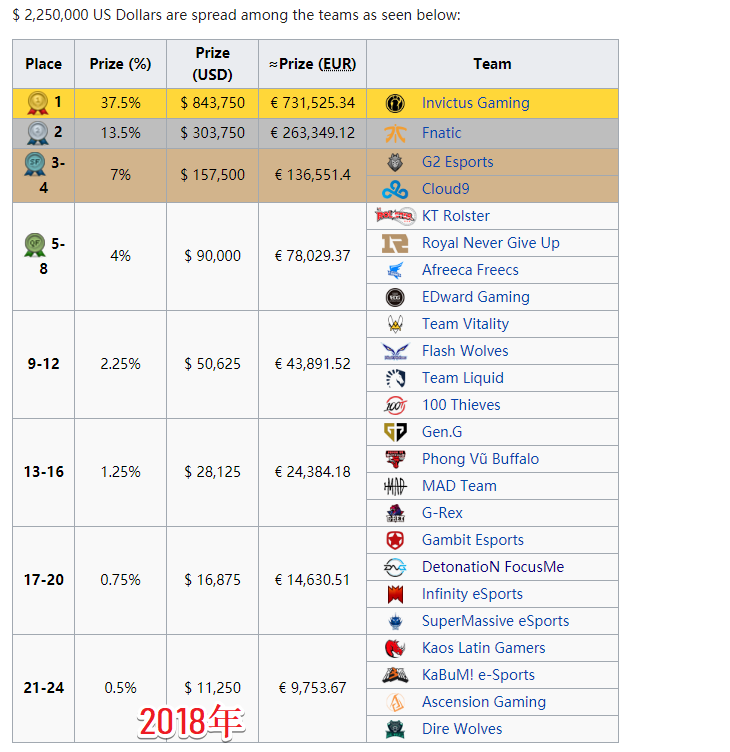Click the gold first-place medal icon
This screenshot has height=752, width=730.
(37, 103)
